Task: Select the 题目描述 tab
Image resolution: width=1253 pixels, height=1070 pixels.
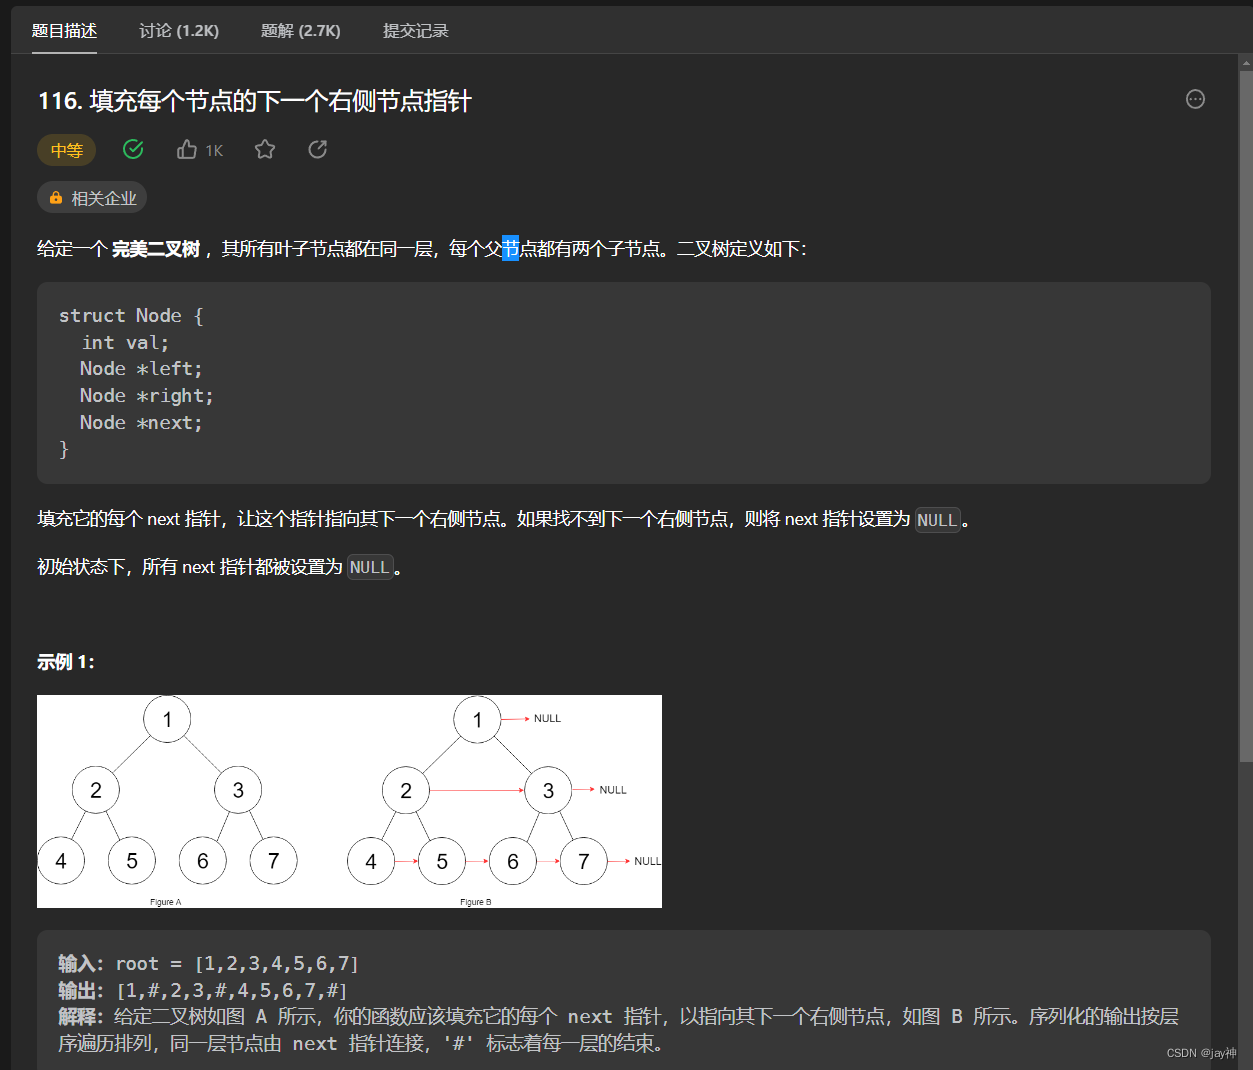Action: pos(64,30)
